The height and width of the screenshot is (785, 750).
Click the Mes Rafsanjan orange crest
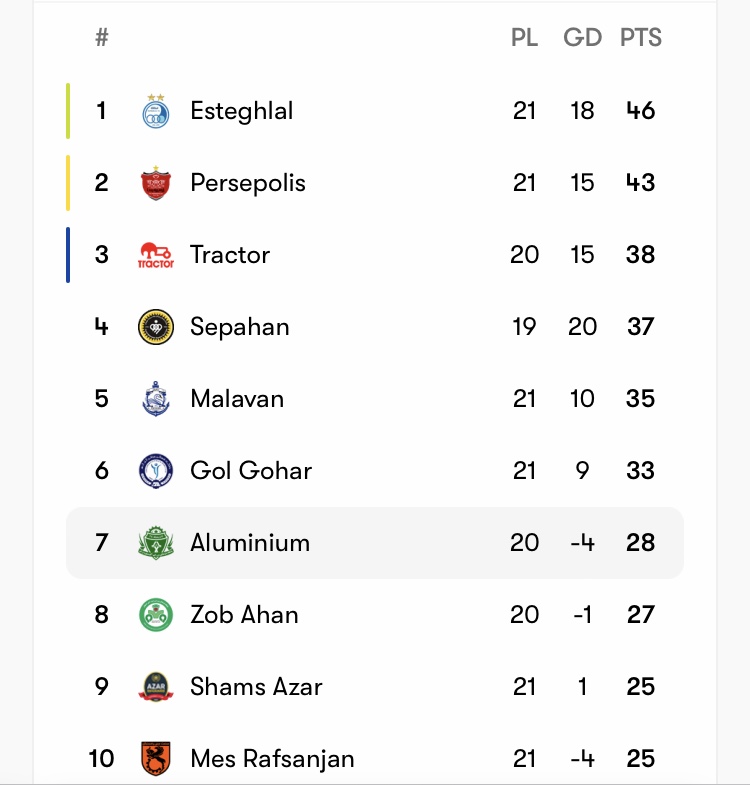[156, 758]
